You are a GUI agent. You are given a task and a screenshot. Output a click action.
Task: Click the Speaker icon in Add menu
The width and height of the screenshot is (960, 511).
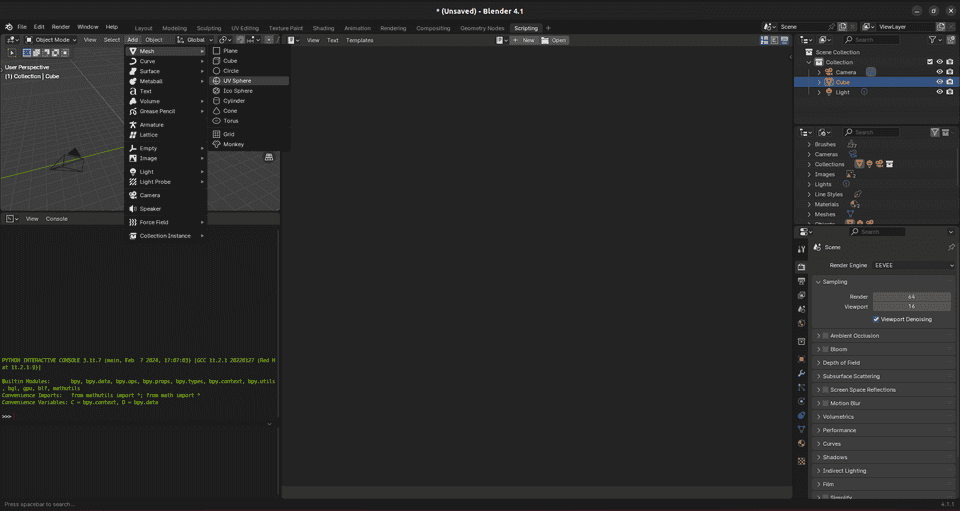133,209
